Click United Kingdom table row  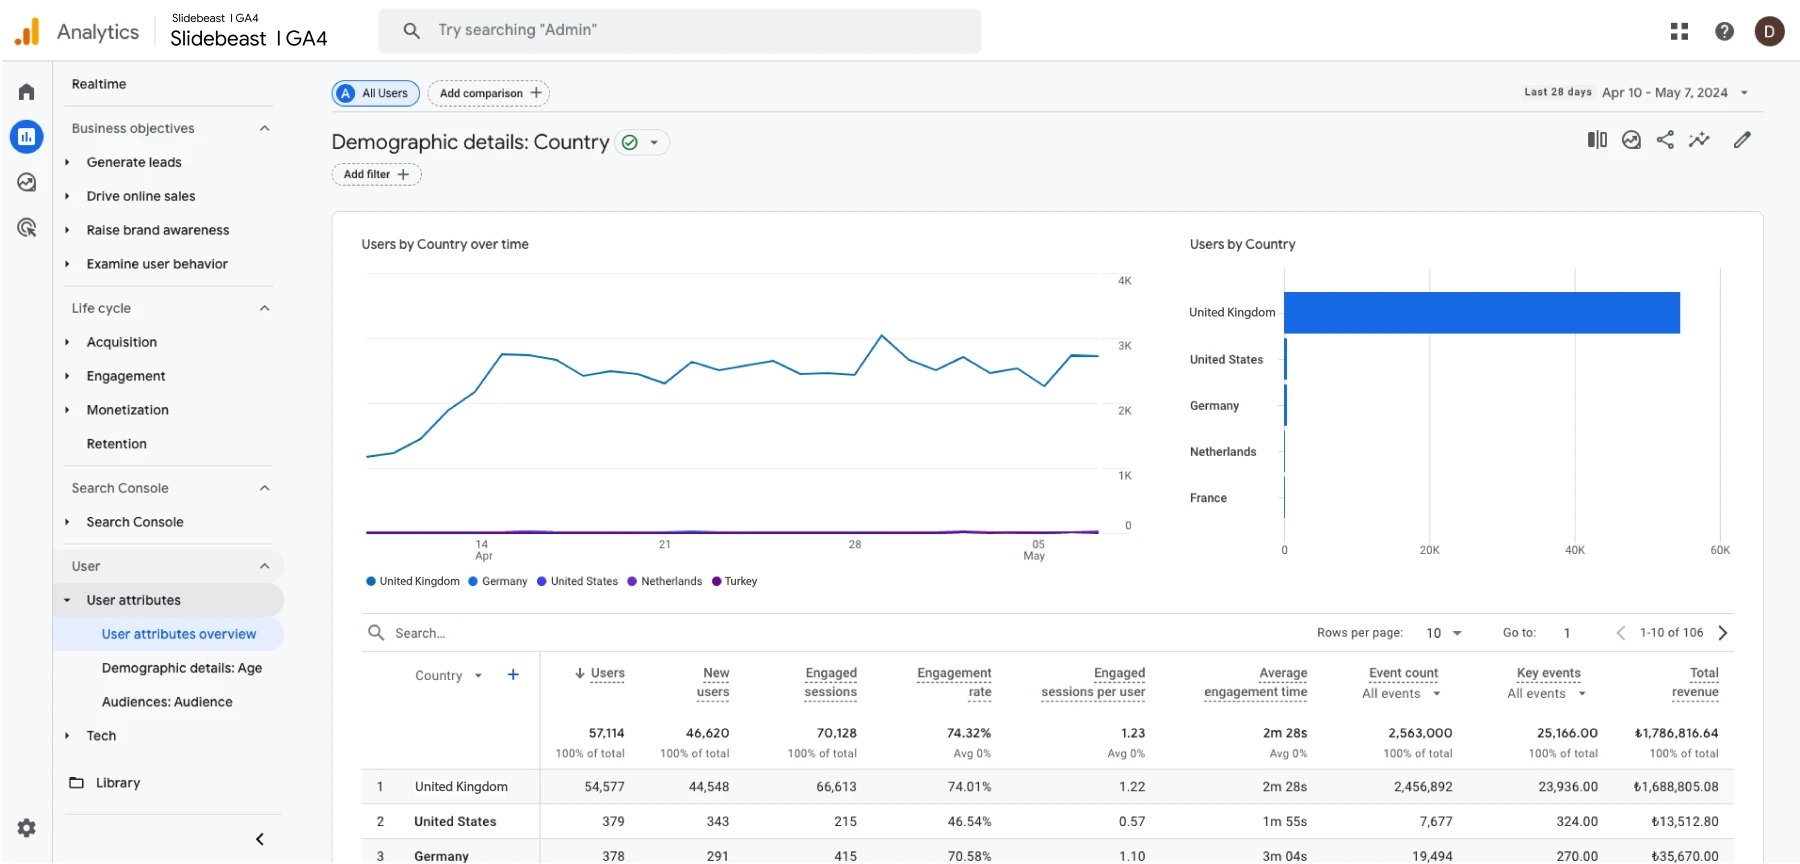pyautogui.click(x=1047, y=787)
